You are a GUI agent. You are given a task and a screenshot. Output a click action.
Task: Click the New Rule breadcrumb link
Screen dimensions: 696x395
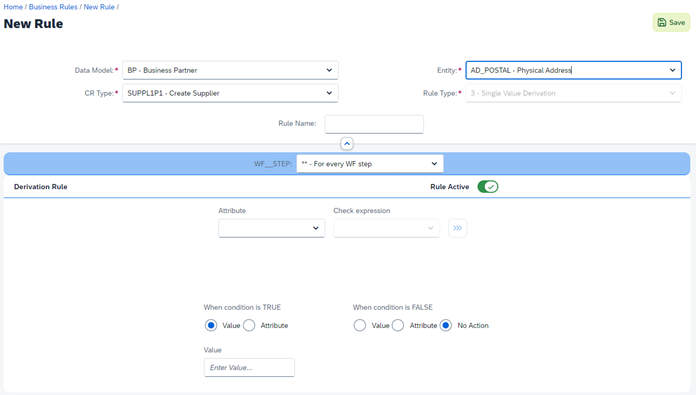coord(99,7)
